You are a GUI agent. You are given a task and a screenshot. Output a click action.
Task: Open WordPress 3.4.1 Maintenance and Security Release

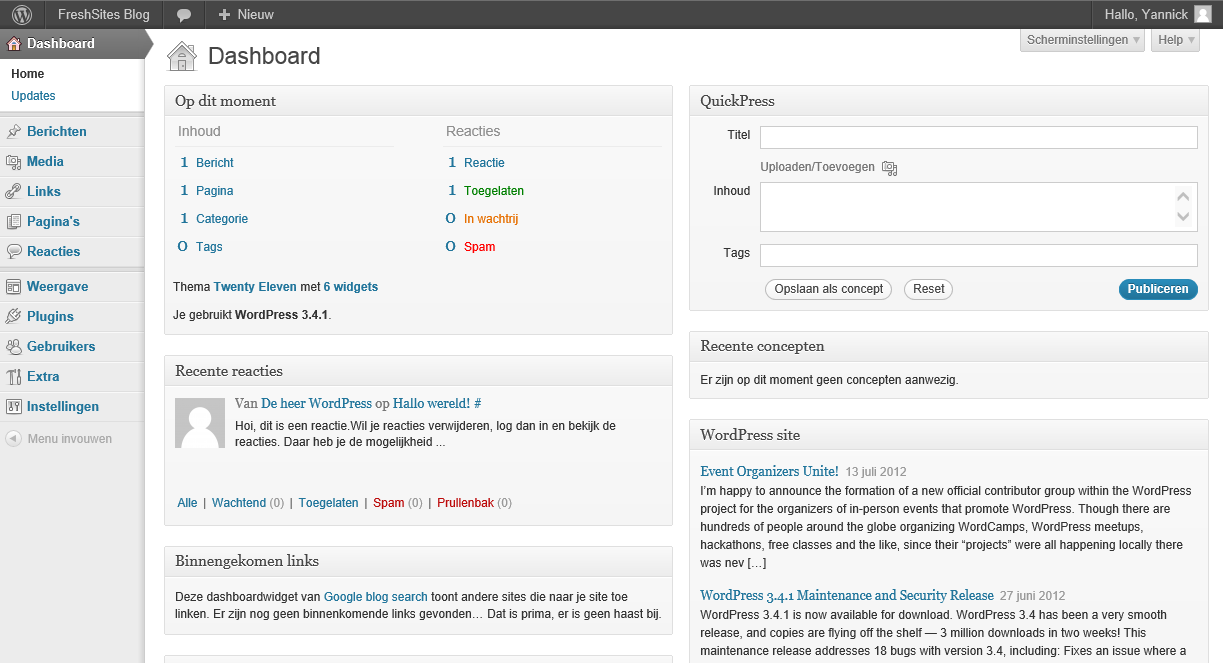click(847, 595)
